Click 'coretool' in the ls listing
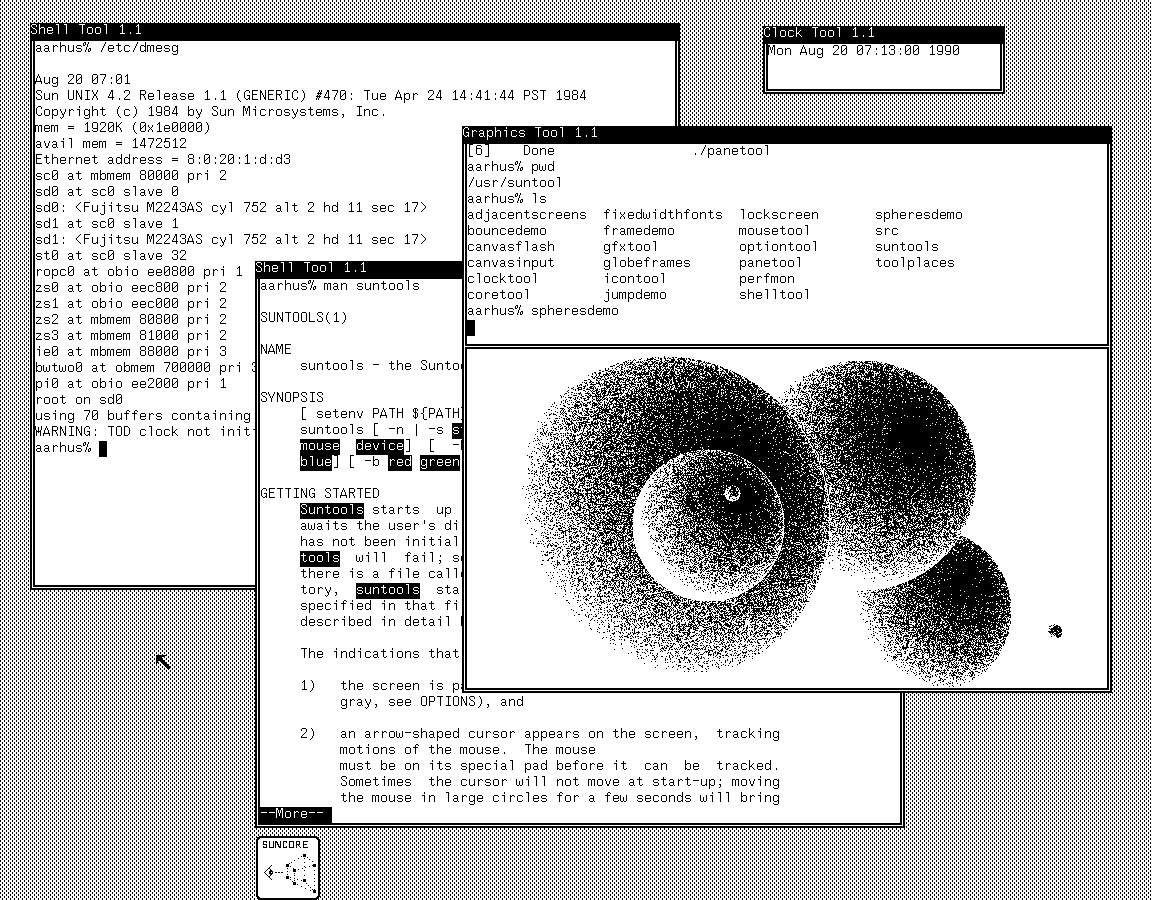Viewport: 1152px width, 900px height. pyautogui.click(x=499, y=295)
